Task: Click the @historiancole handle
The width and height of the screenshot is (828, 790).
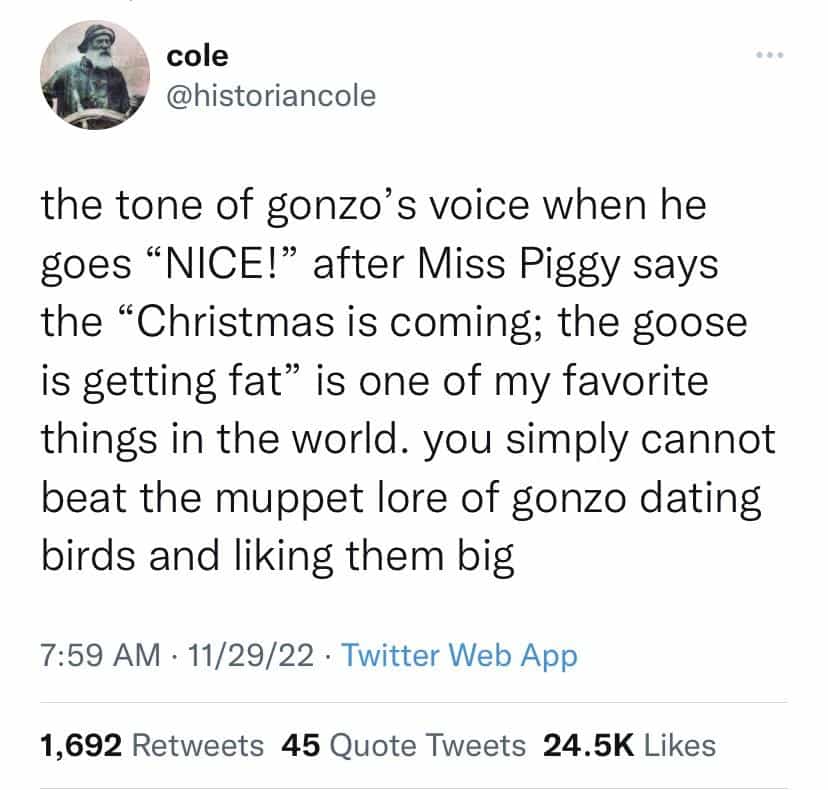Action: (x=273, y=96)
